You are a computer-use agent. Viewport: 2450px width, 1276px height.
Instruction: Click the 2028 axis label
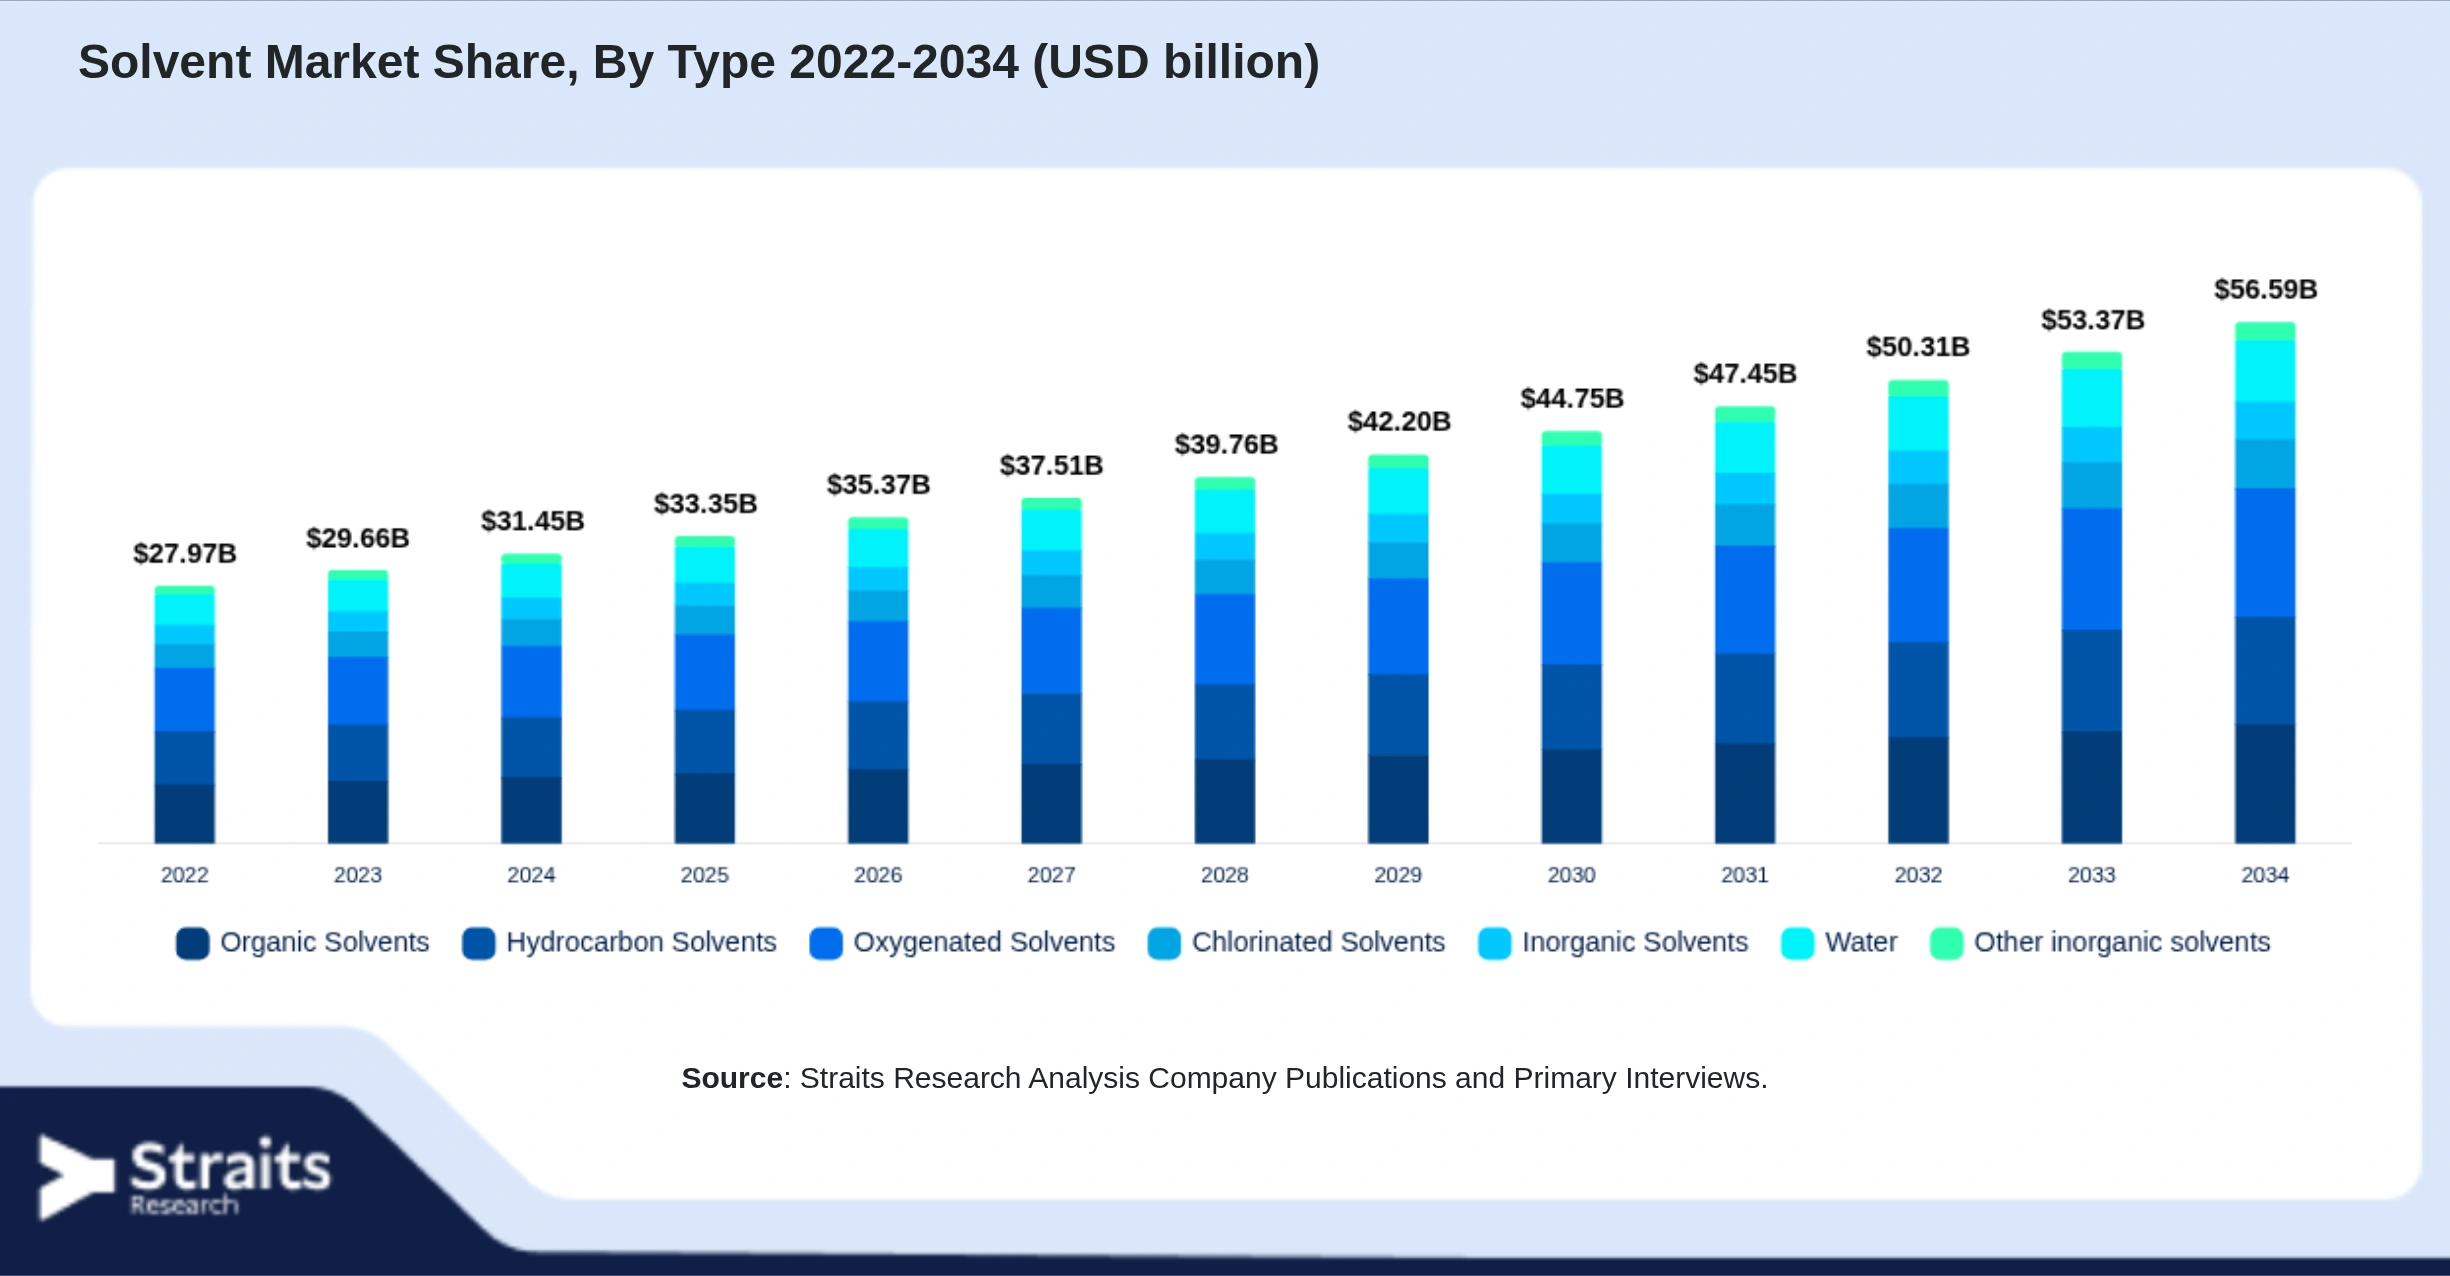click(1225, 875)
